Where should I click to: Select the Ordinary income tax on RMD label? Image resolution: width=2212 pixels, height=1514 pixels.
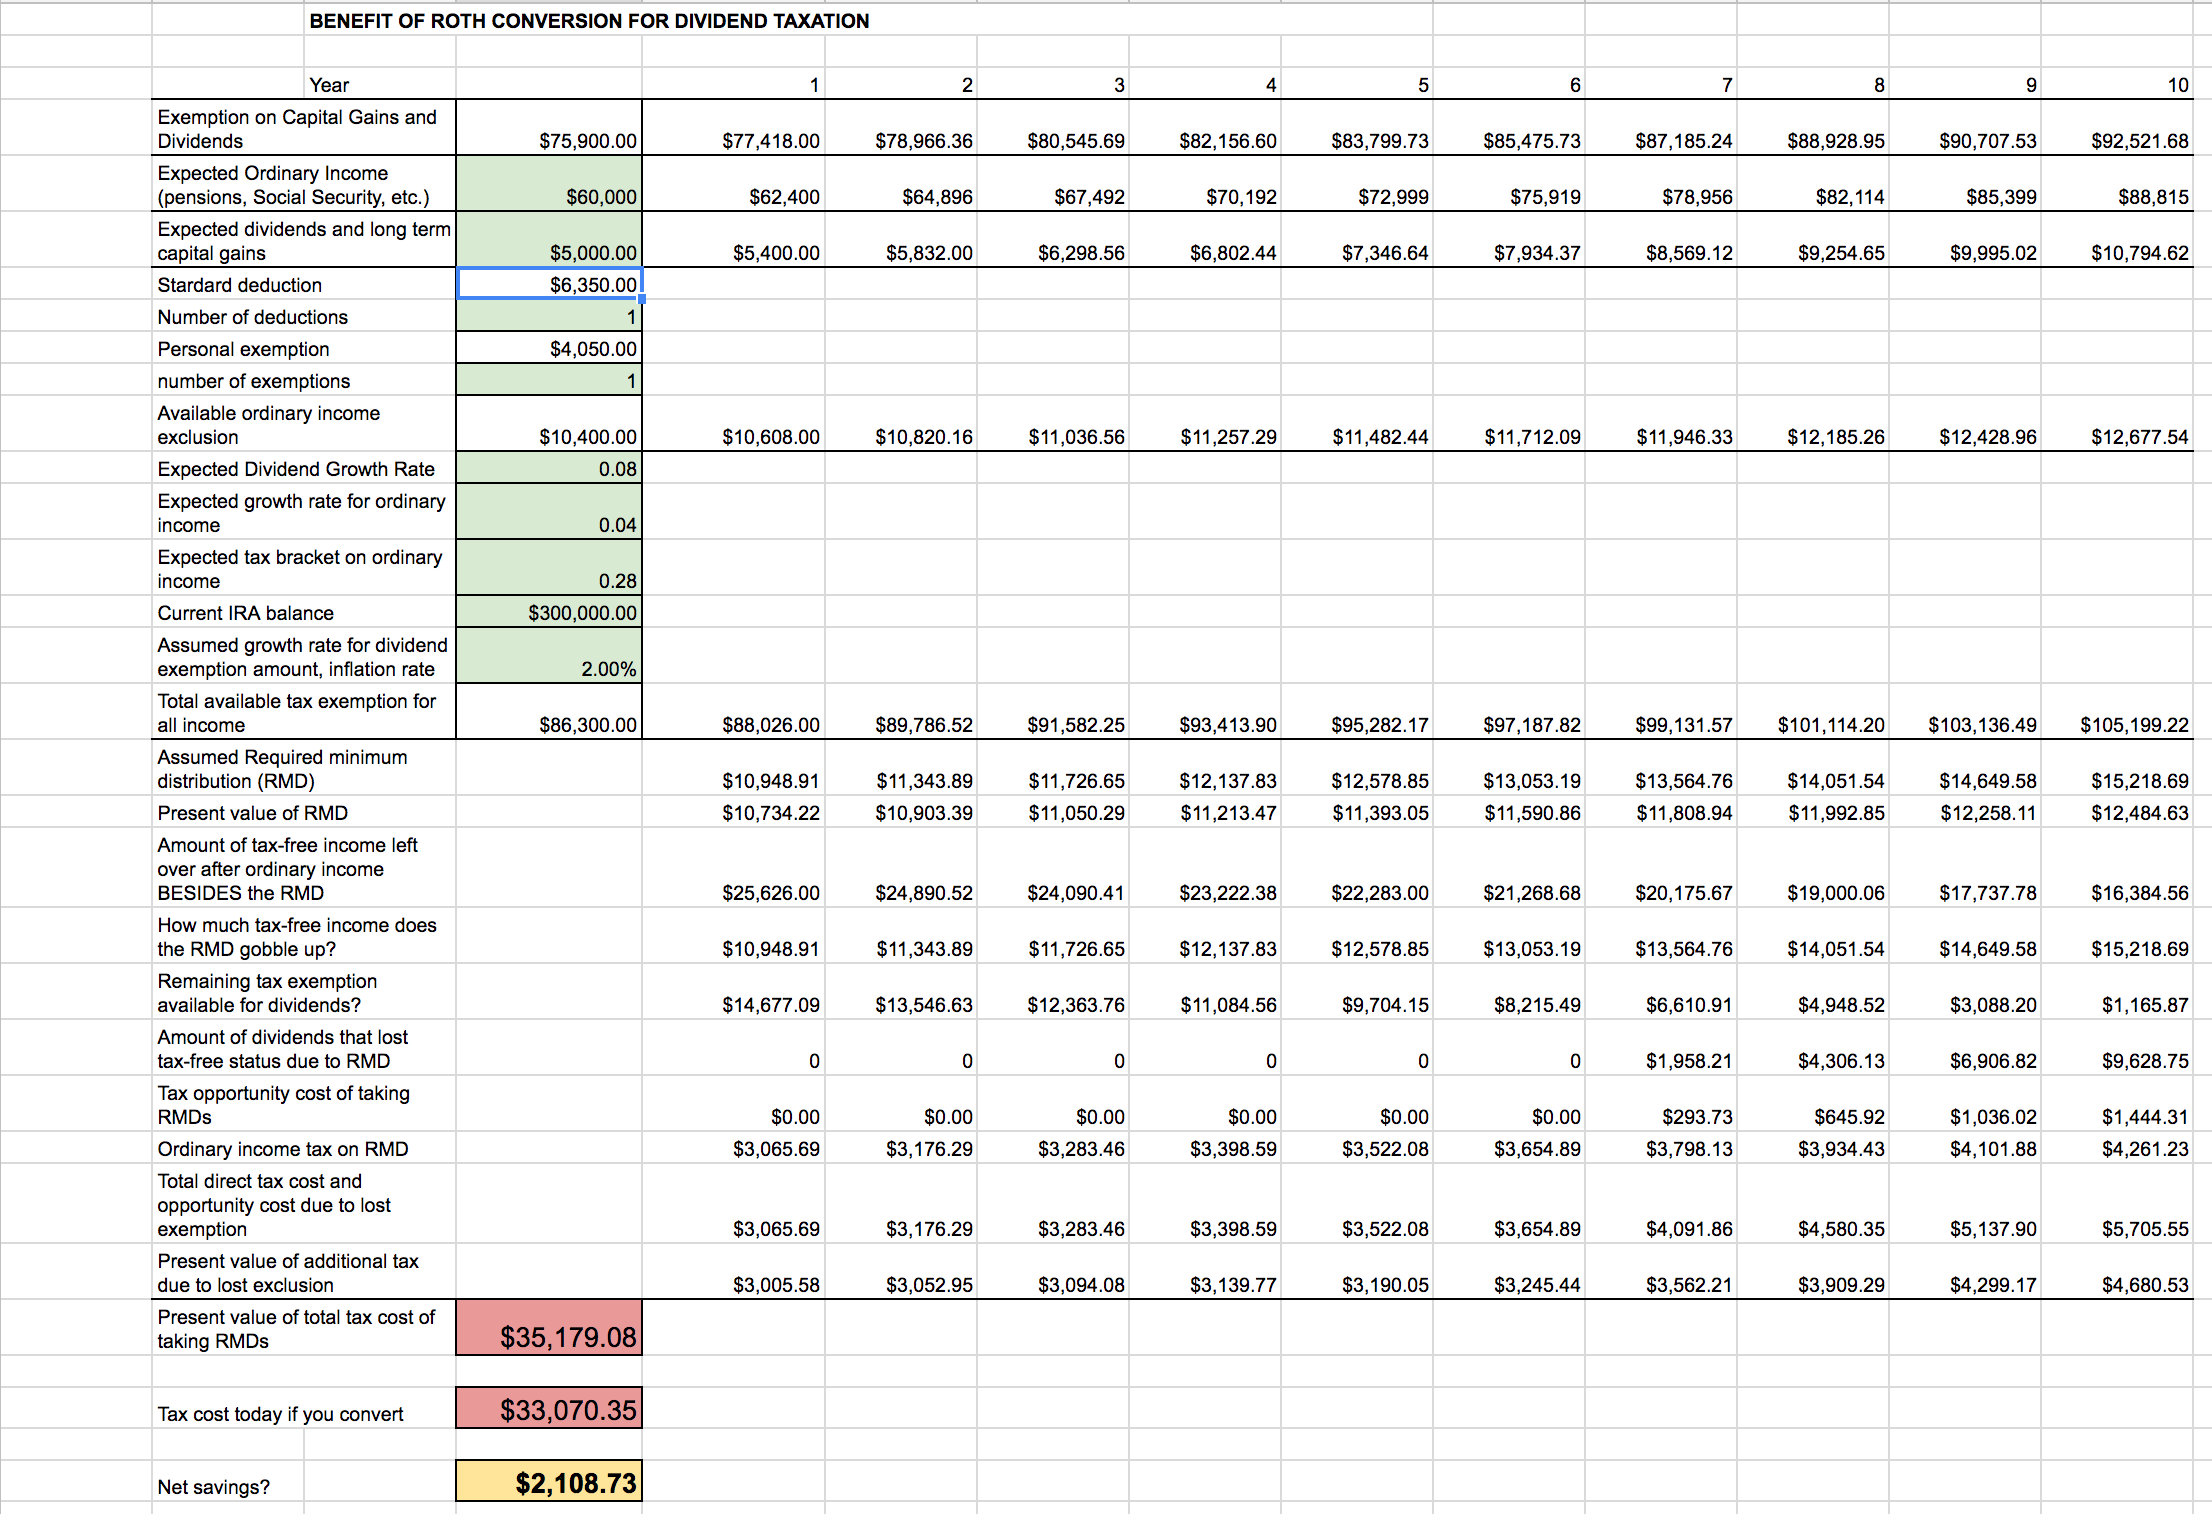tap(283, 1148)
